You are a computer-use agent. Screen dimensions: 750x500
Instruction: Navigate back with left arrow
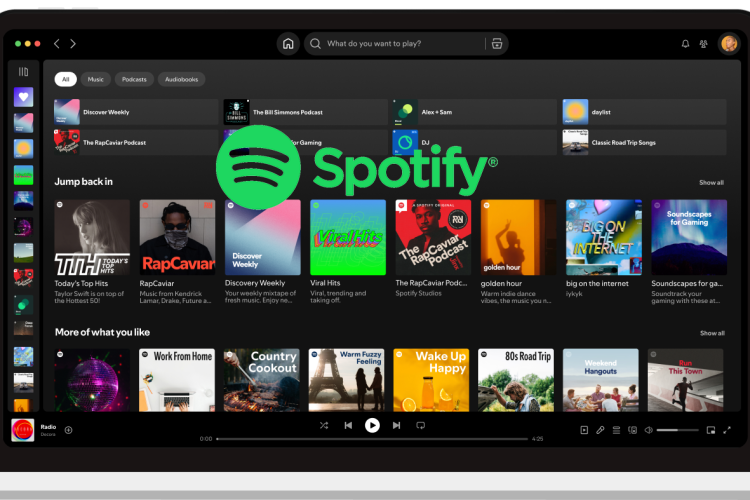(56, 44)
